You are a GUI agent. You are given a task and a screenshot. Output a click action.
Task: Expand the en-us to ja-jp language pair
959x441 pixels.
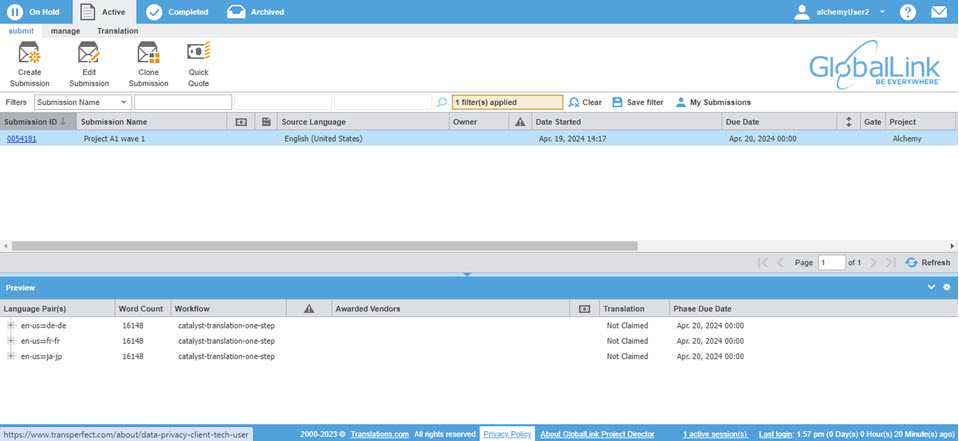[x=11, y=356]
